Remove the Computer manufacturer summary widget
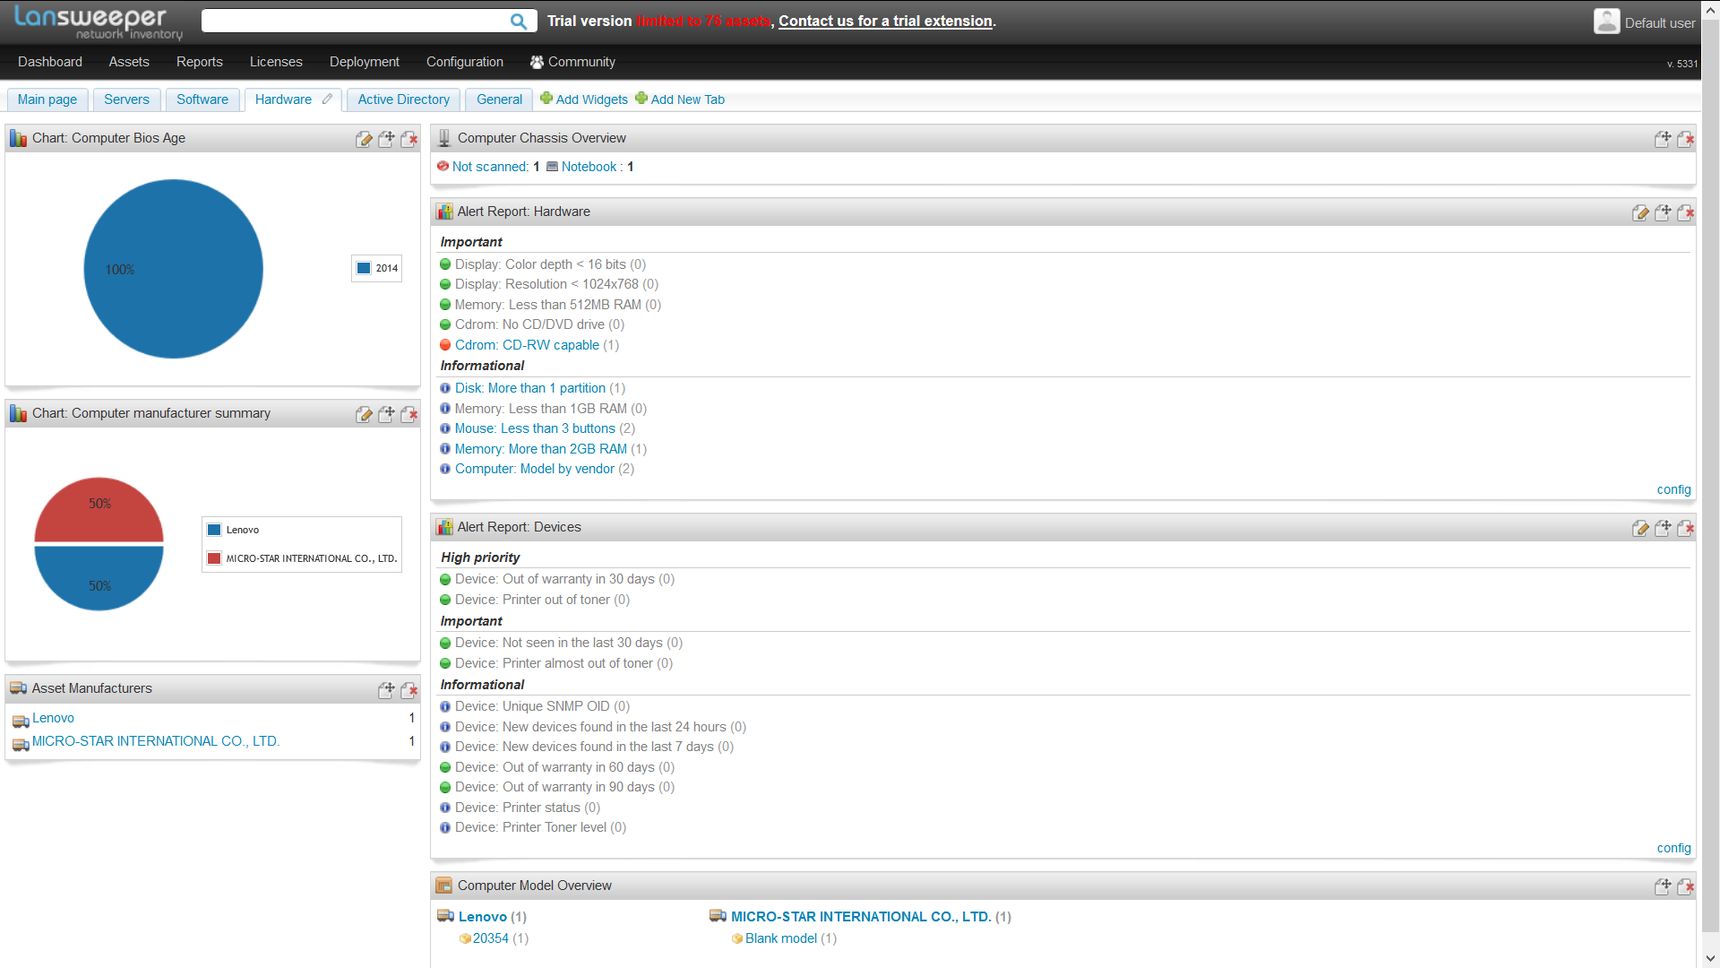 point(409,414)
